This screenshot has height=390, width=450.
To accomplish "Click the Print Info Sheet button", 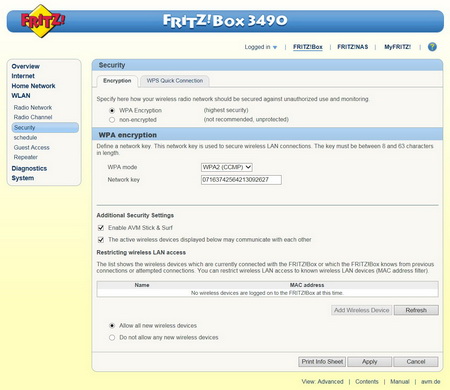I will (322, 362).
